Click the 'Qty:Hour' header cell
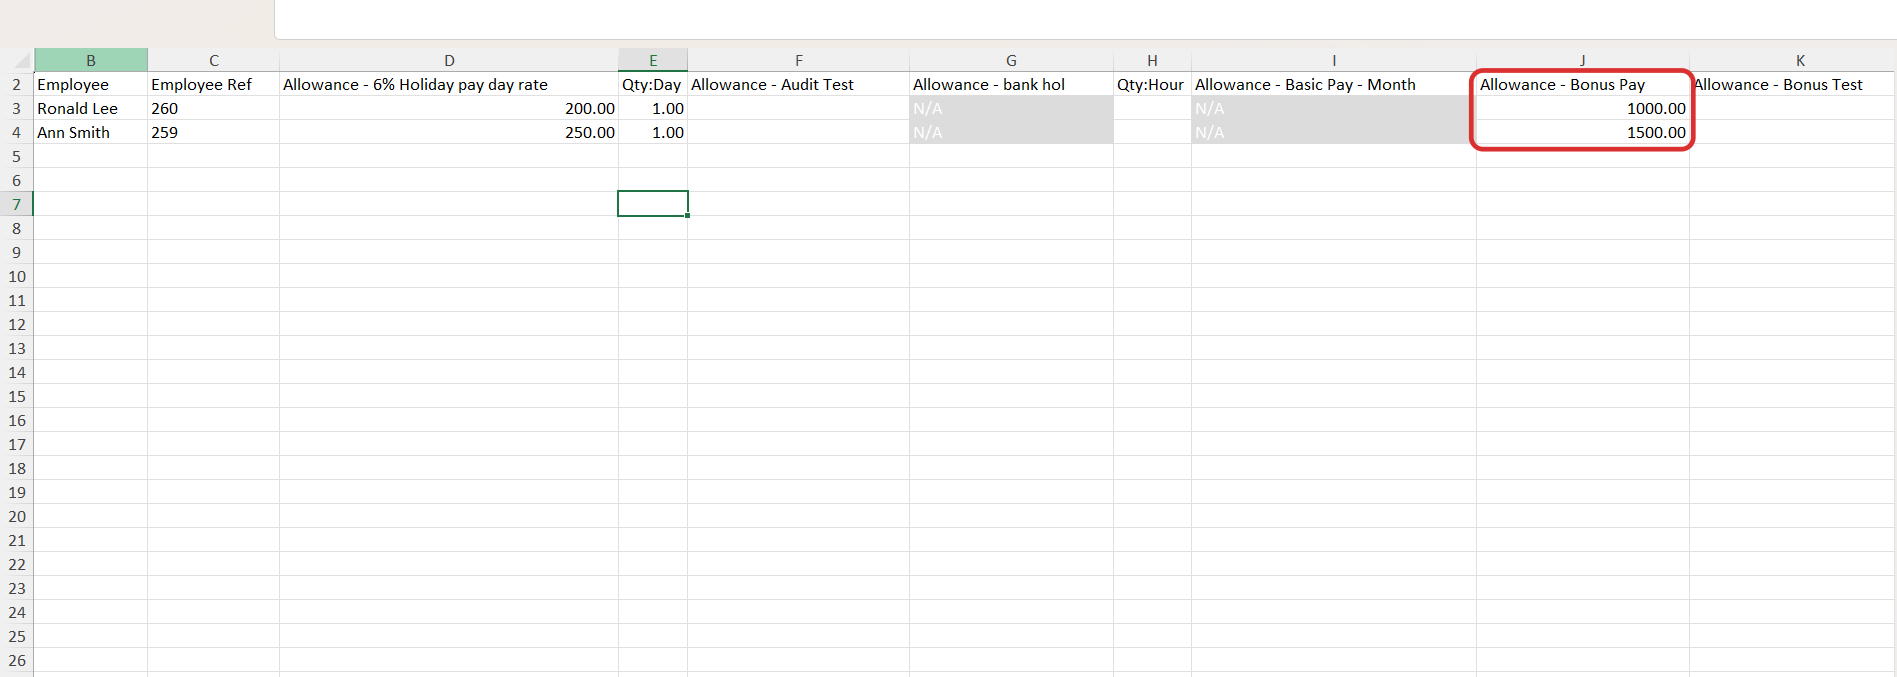 coord(1152,84)
